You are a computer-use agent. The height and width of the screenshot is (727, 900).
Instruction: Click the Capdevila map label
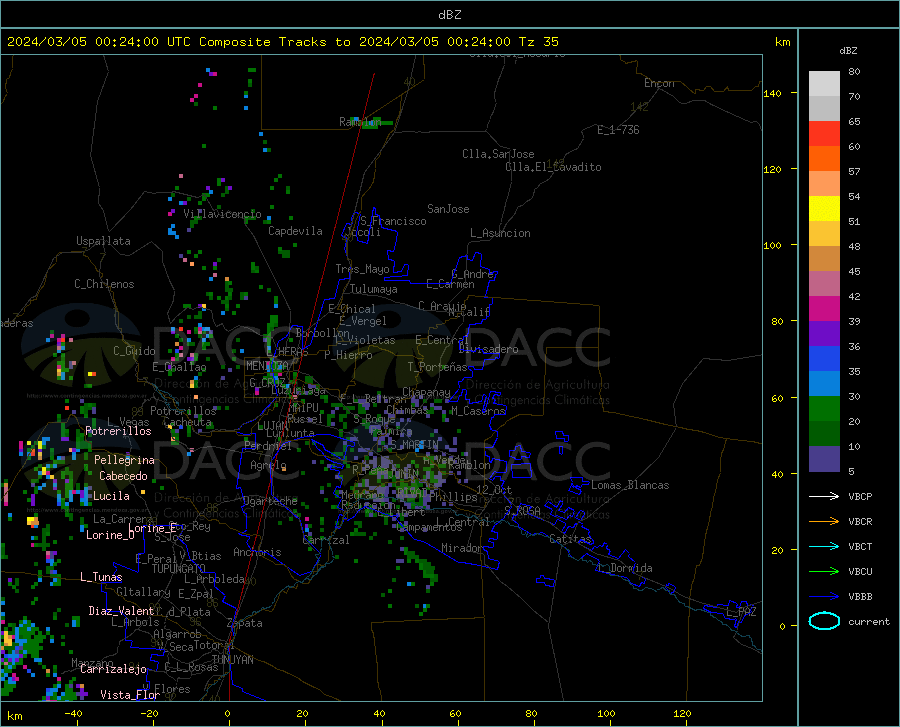point(295,231)
